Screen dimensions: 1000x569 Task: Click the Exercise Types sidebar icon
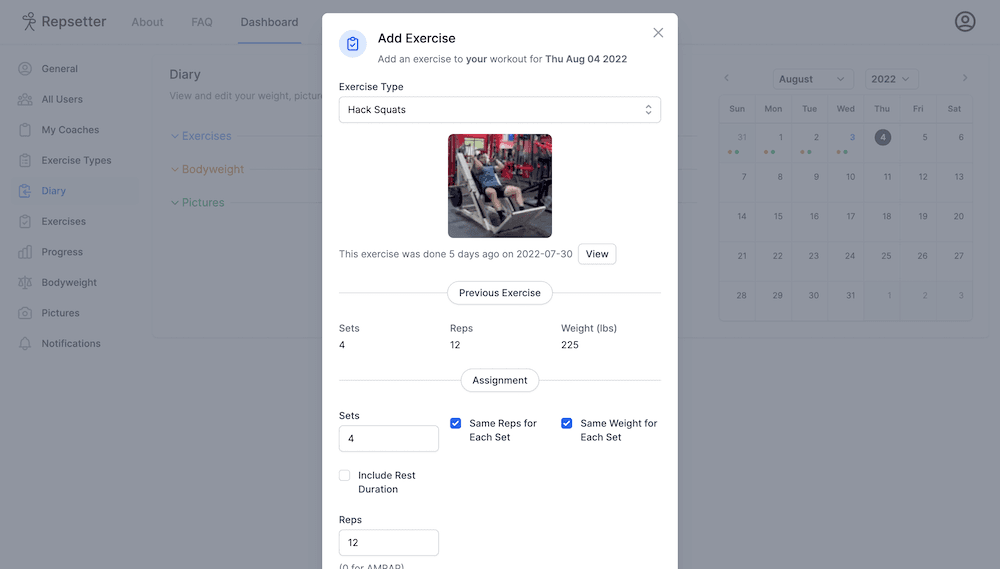25,161
